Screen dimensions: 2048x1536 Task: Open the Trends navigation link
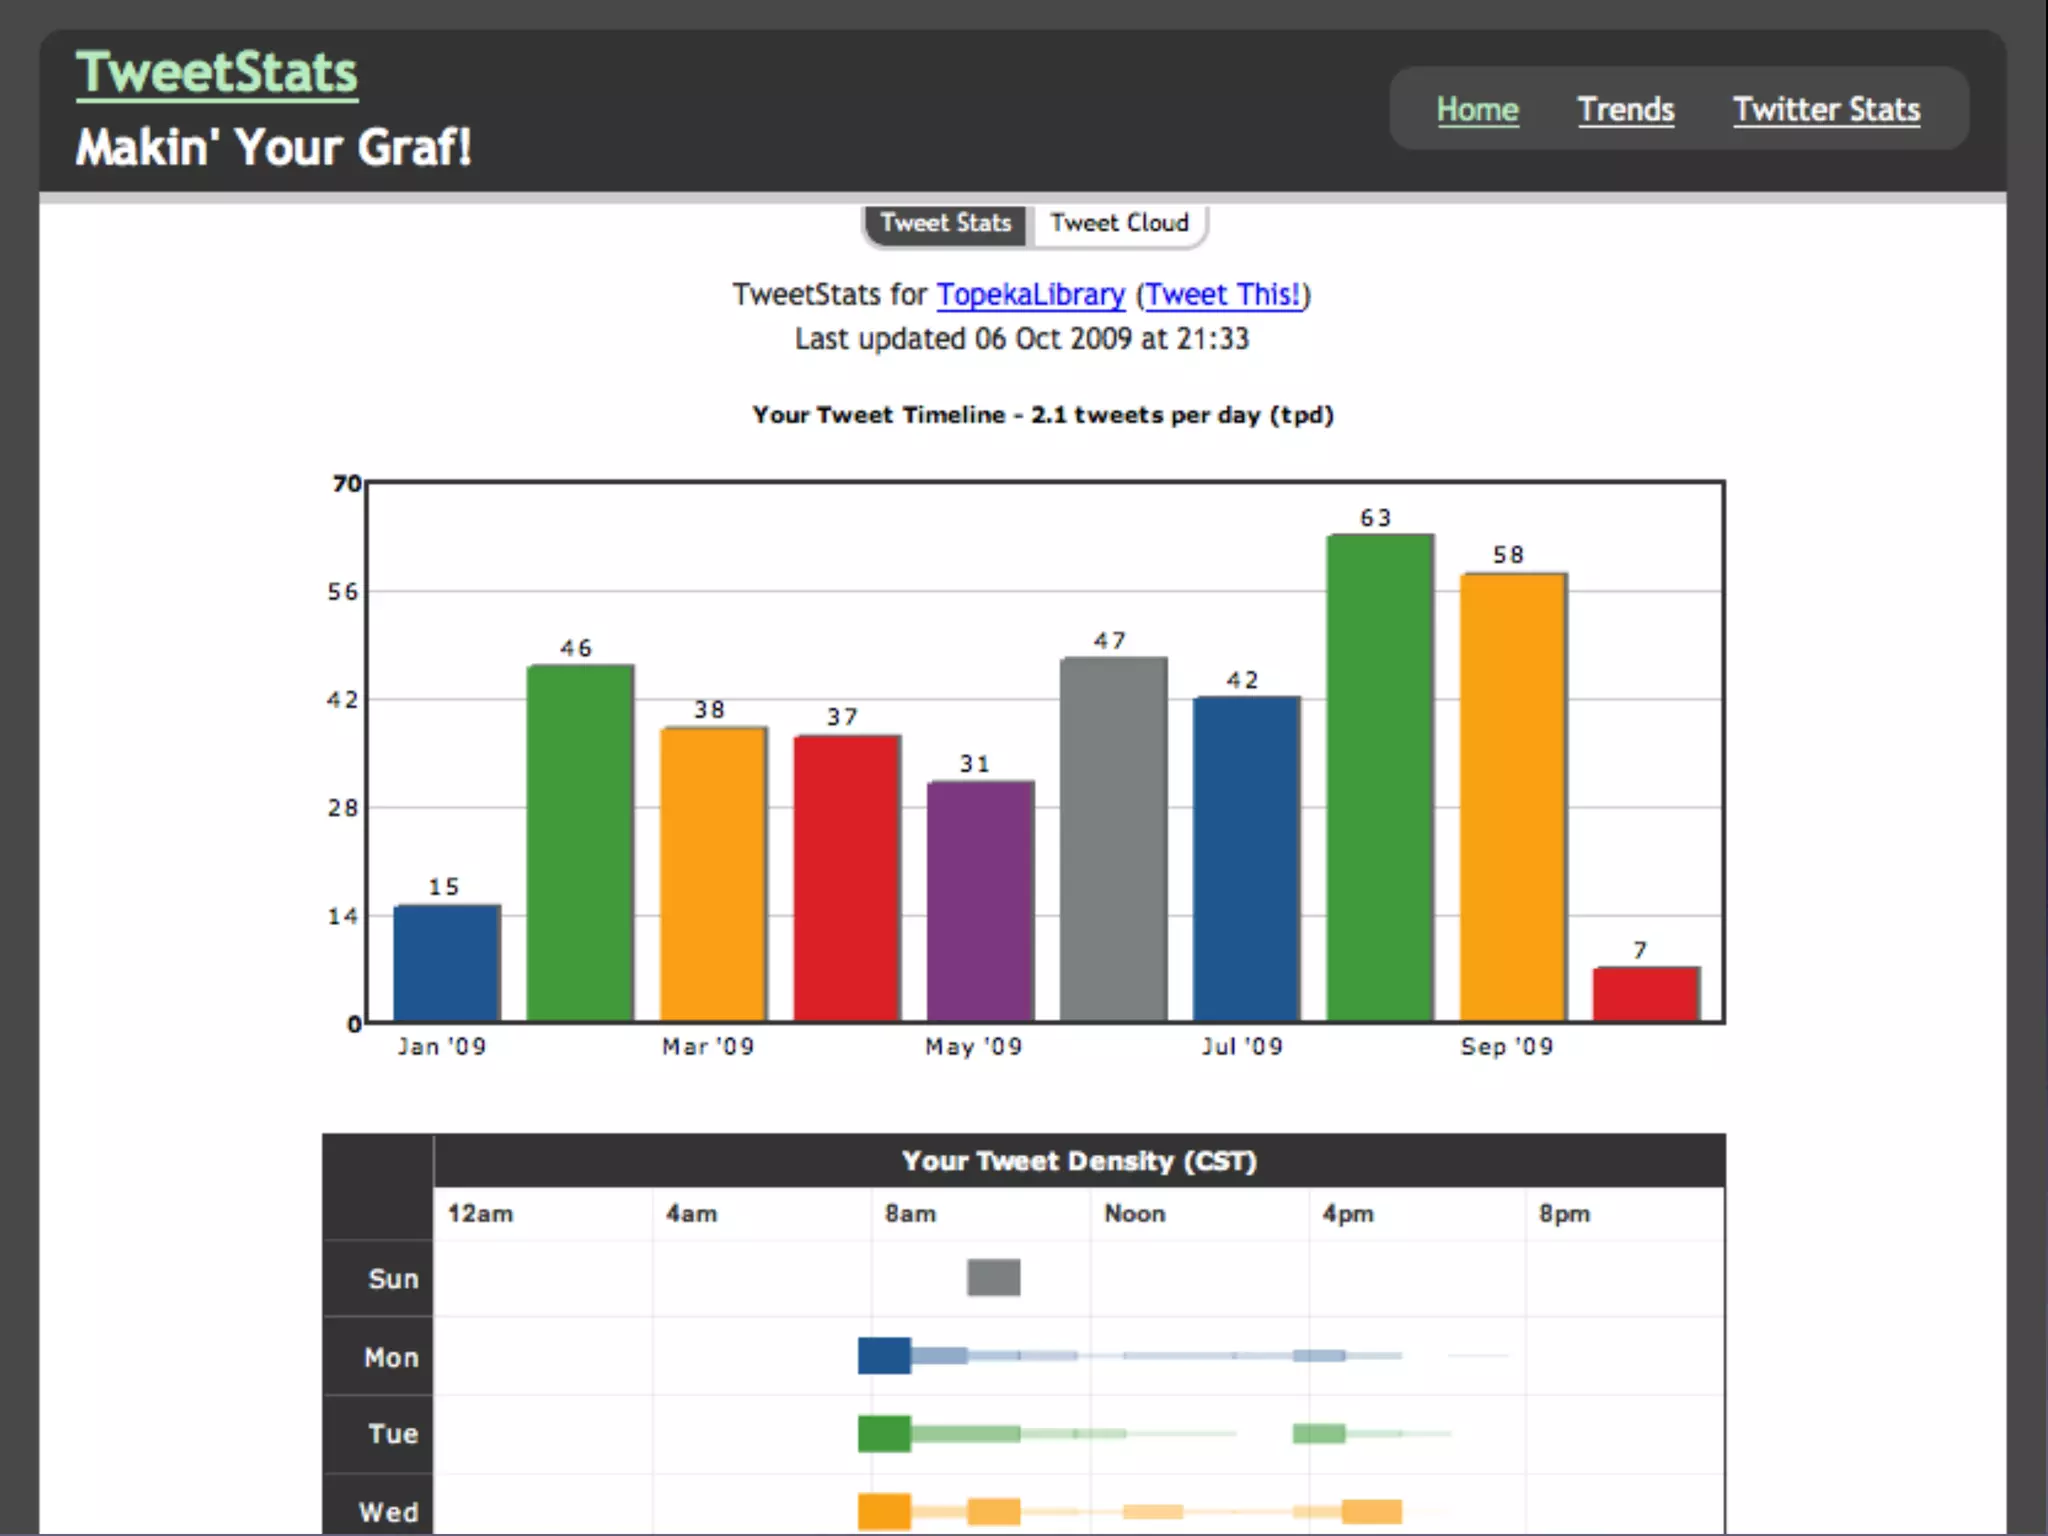[1625, 109]
